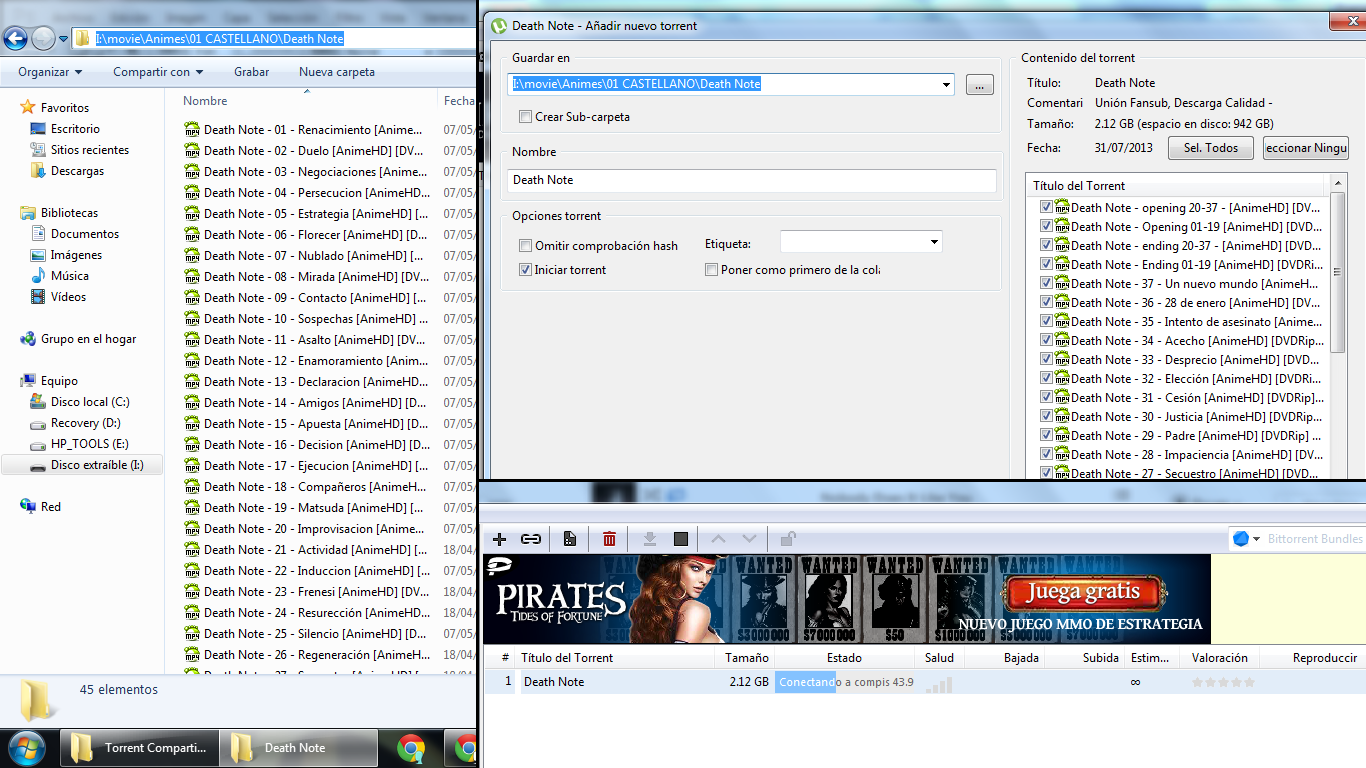Uncheck Death Note - Opening 01-19 file

pyautogui.click(x=1046, y=226)
